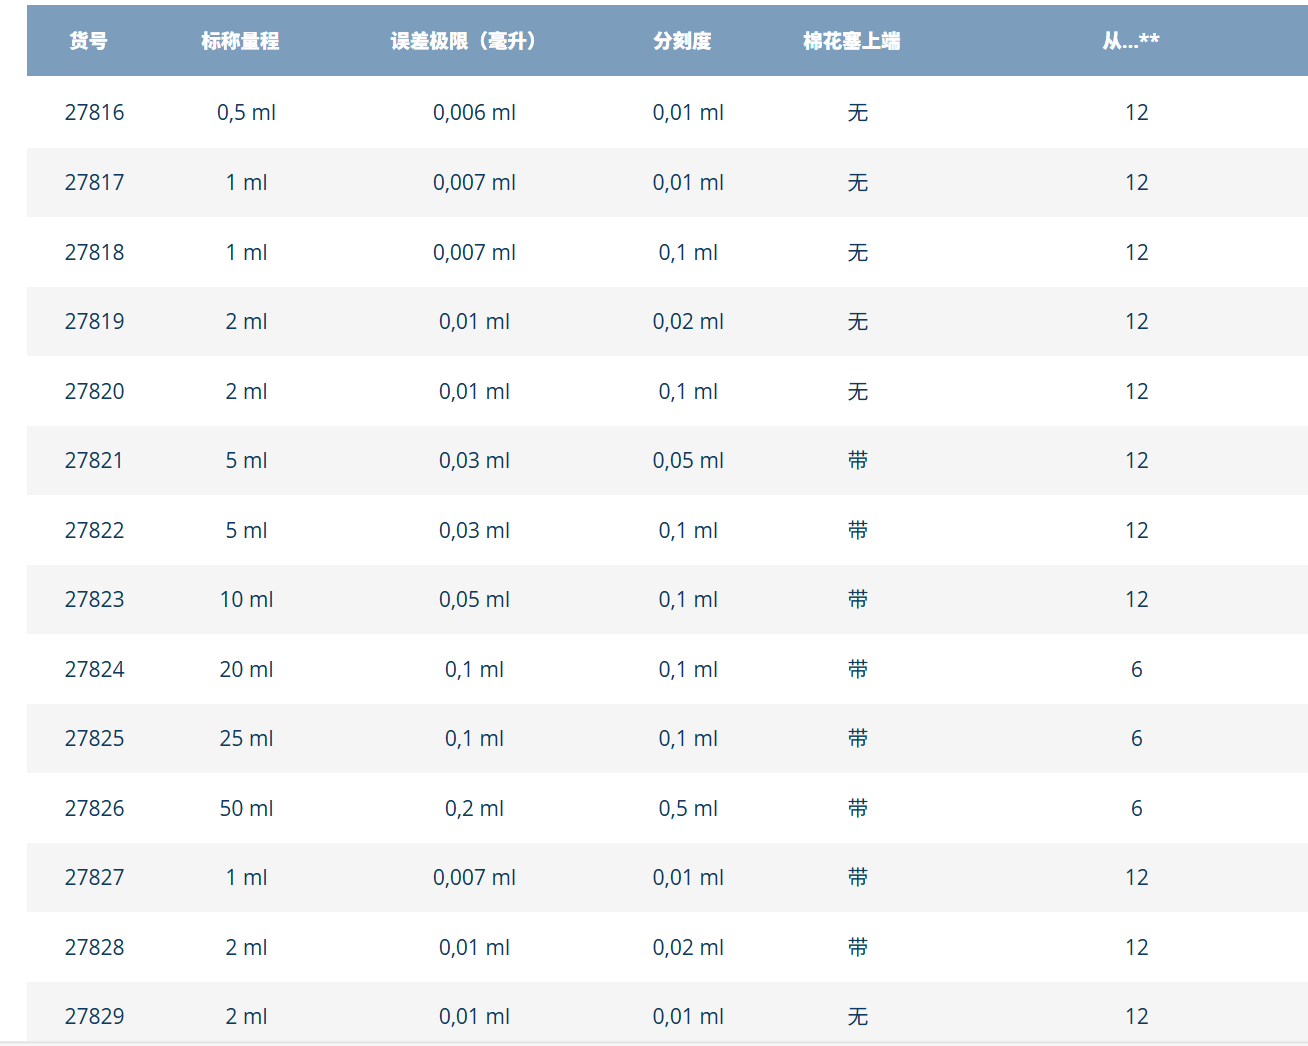The width and height of the screenshot is (1308, 1046).
Task: Click the 棉花塞上端 column header
Action: point(851,41)
